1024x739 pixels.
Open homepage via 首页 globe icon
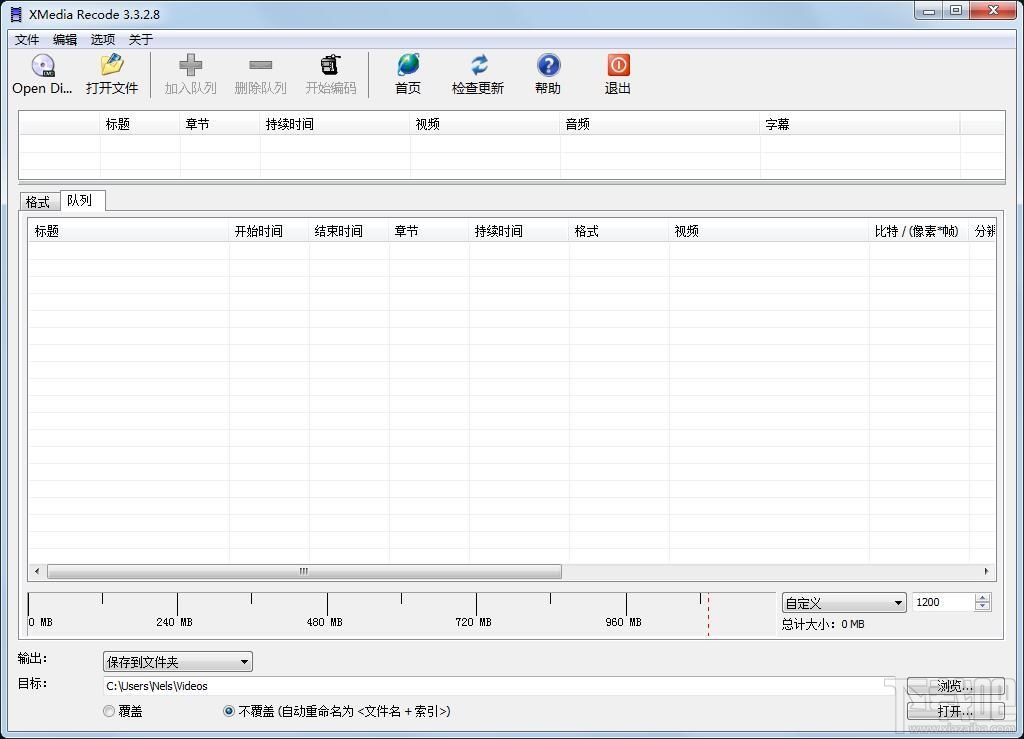[407, 70]
